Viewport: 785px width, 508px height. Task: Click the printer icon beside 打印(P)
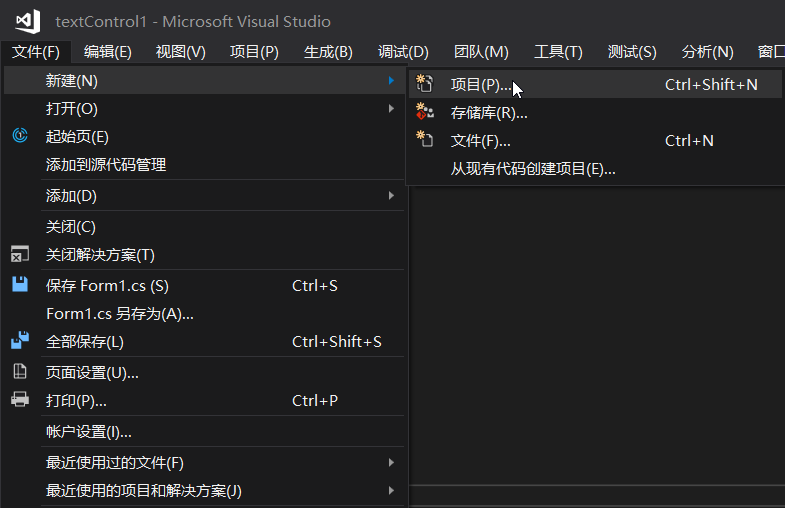click(20, 399)
